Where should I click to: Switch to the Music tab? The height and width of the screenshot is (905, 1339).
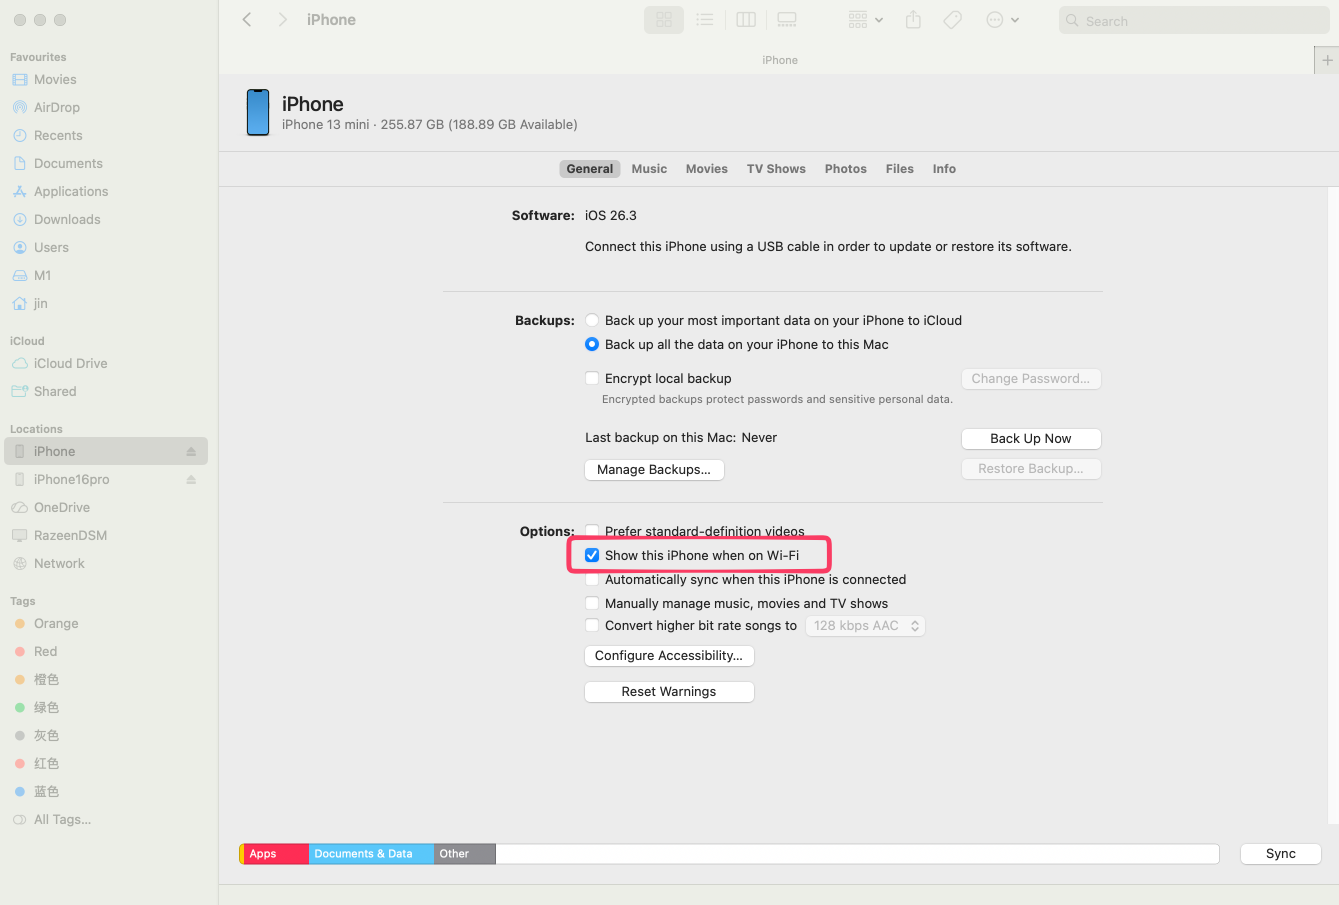coord(649,169)
